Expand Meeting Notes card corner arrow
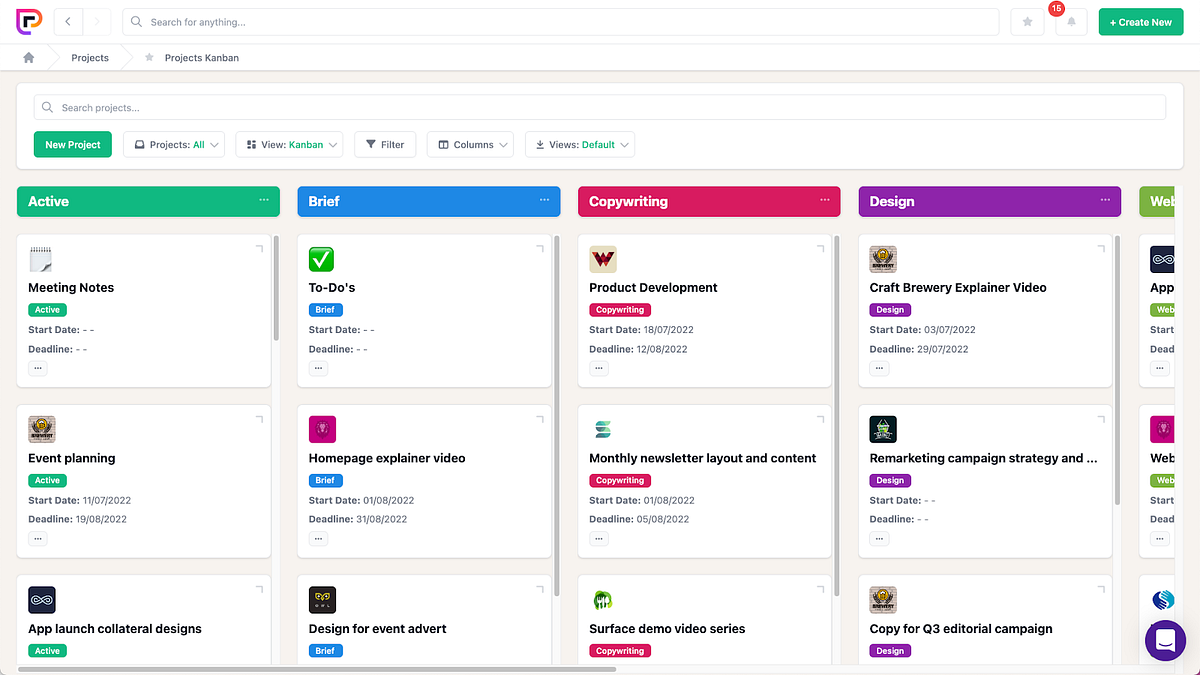 coord(259,248)
